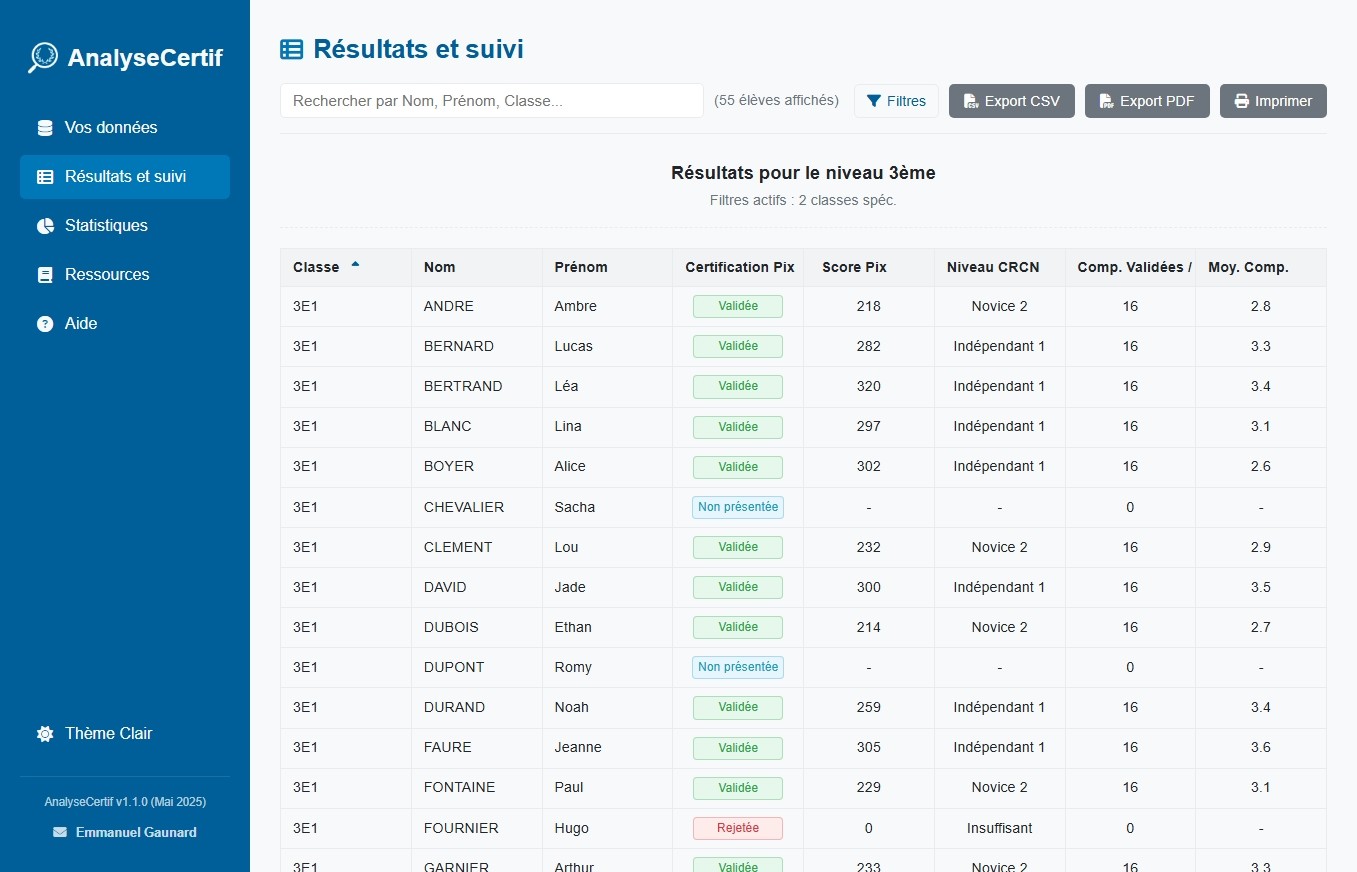Click score 305 in FAURE row
Screen dimensions: 1357x872
[869, 748]
